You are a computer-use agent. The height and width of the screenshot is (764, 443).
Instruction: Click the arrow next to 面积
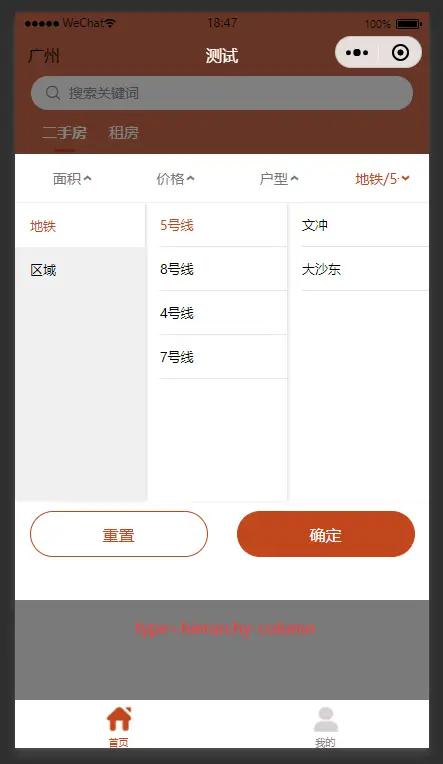(87, 178)
